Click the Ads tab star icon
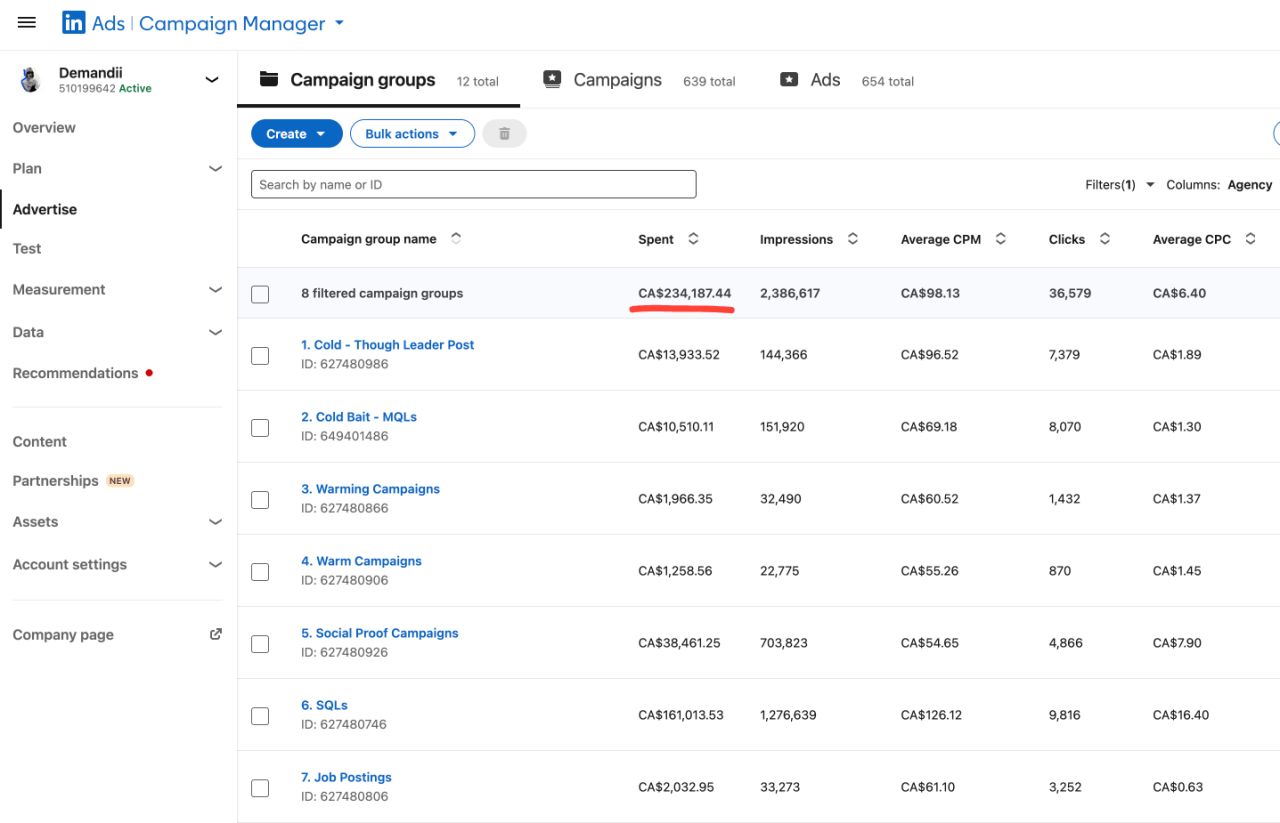1280x823 pixels. coord(789,79)
